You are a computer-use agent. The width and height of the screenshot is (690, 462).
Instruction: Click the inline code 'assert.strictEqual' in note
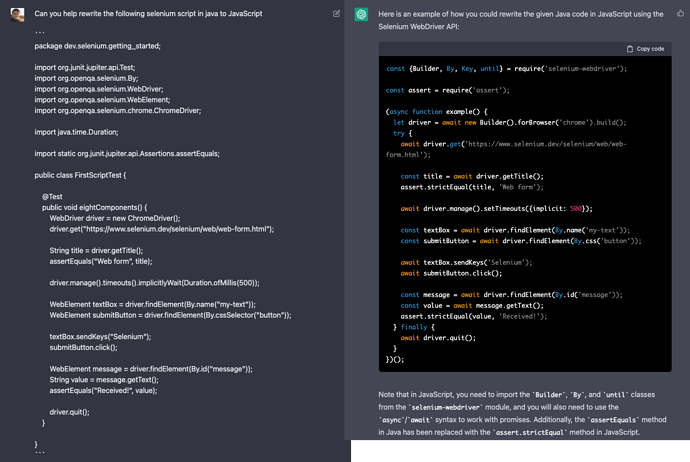pos(529,433)
